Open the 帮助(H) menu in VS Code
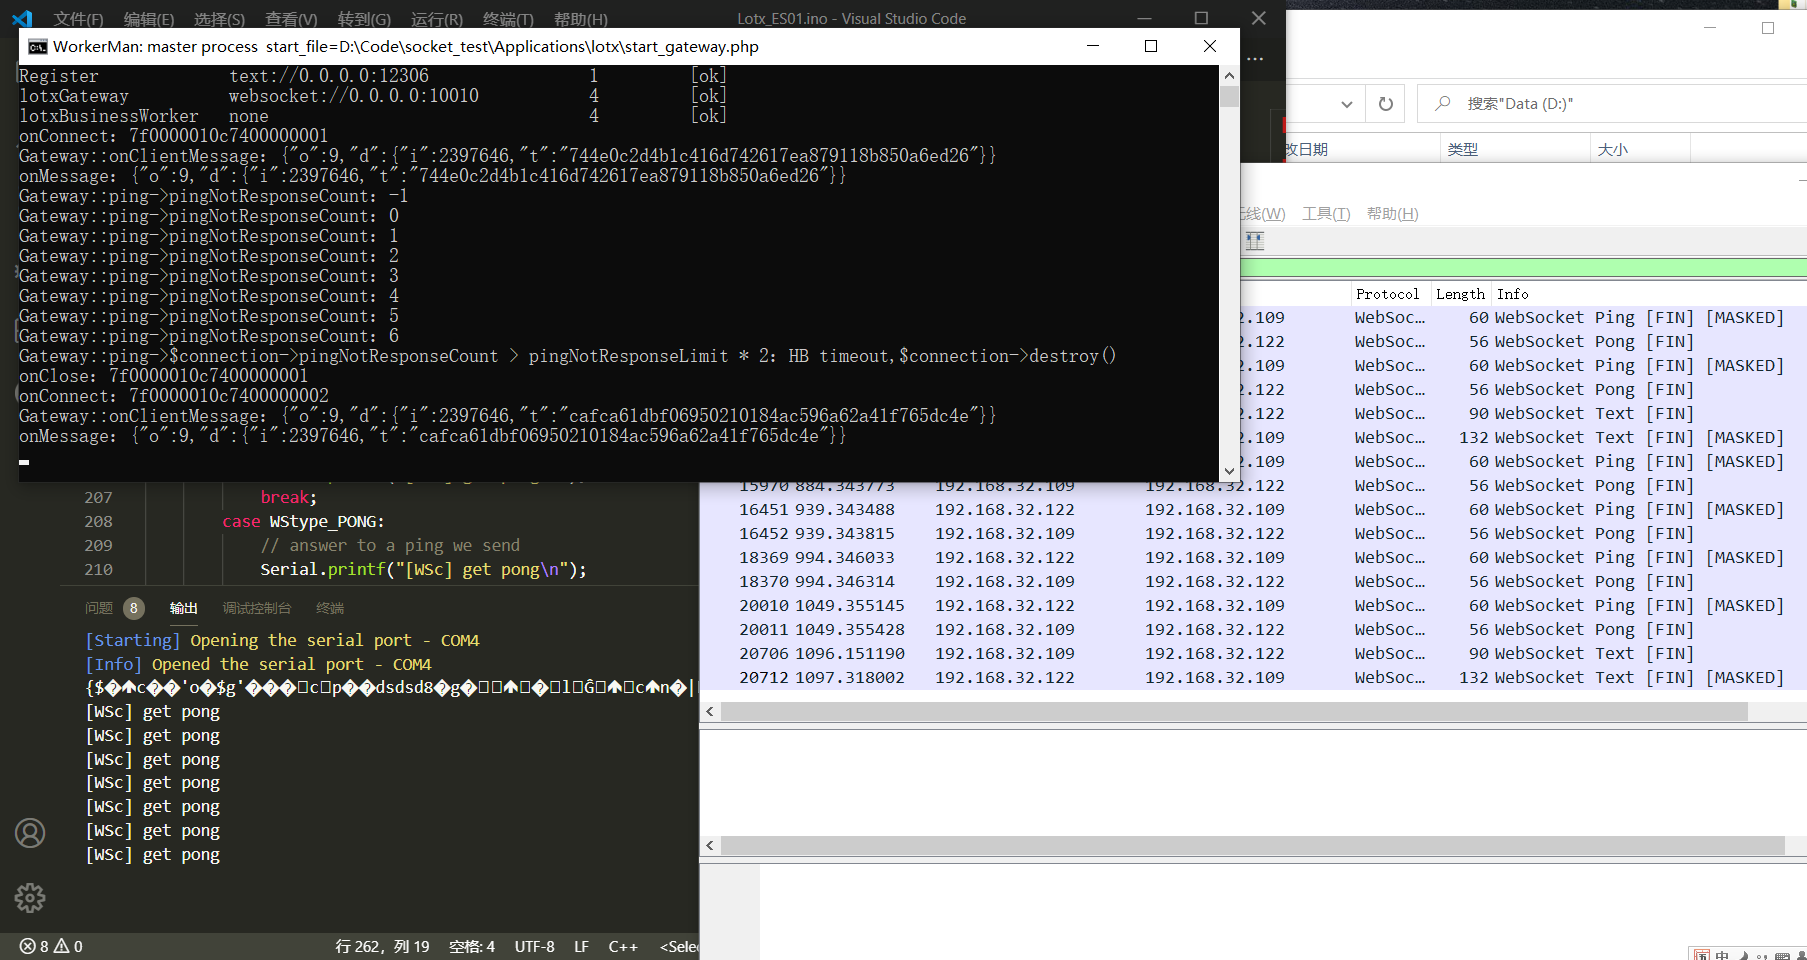Screen dimensions: 1807x960 click(580, 19)
